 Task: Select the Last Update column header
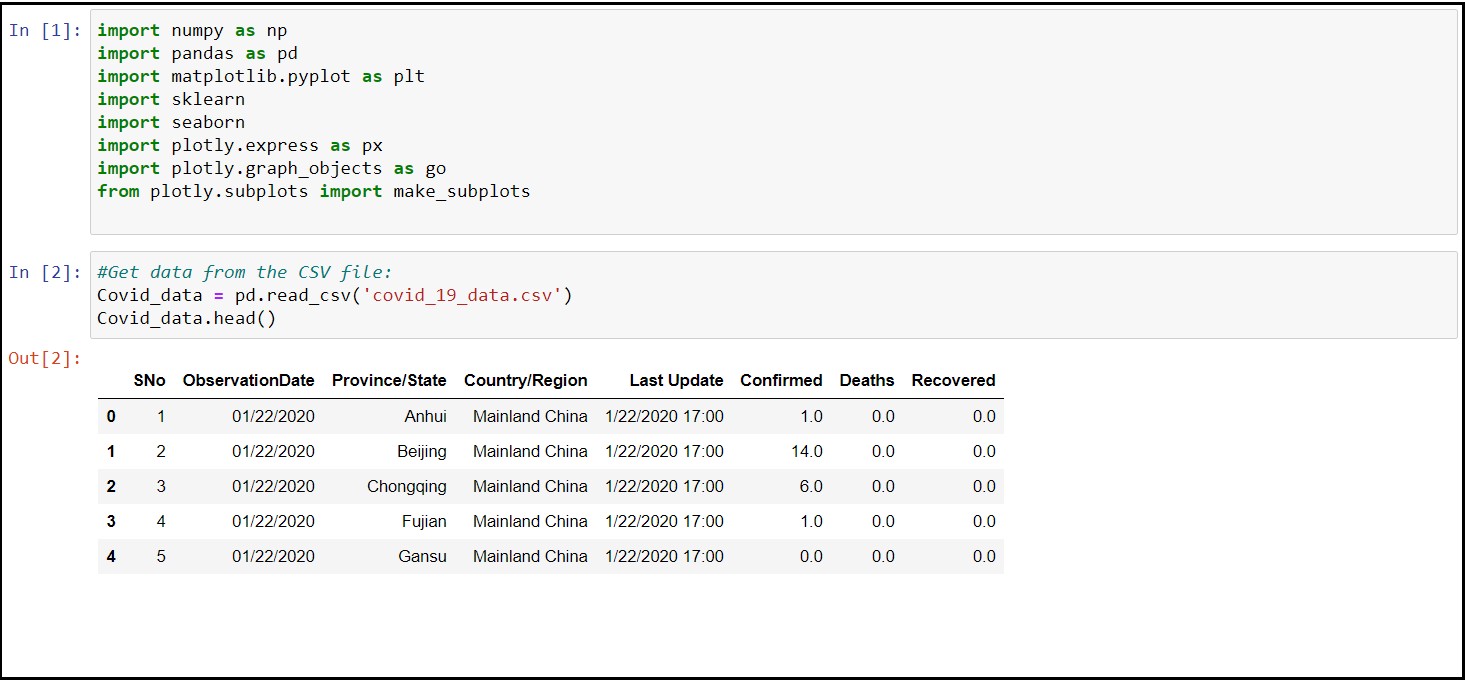(x=677, y=380)
